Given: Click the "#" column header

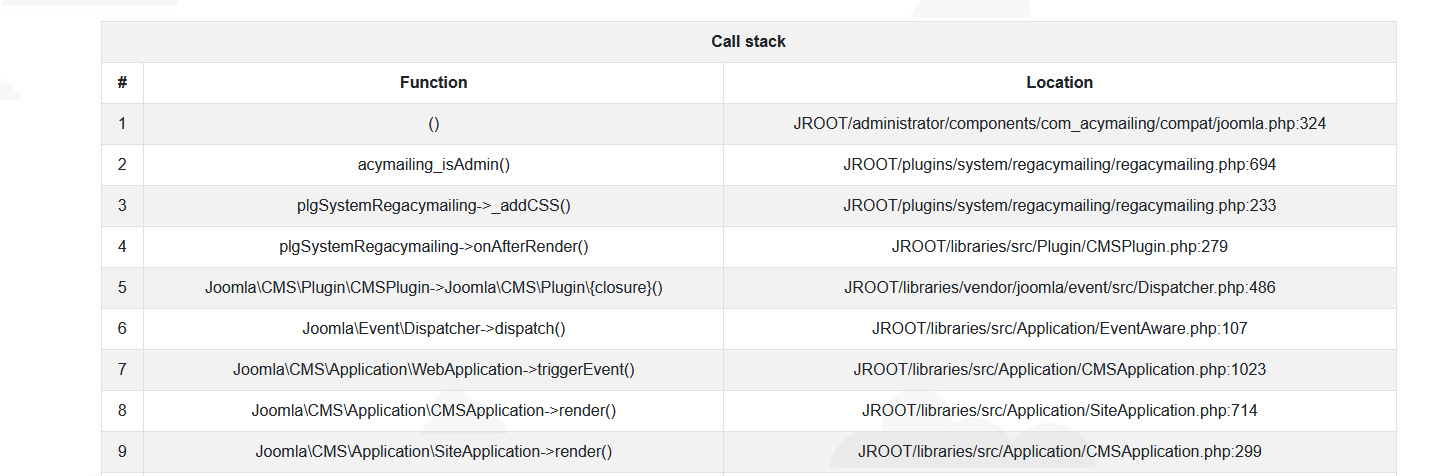Looking at the screenshot, I should tap(122, 82).
